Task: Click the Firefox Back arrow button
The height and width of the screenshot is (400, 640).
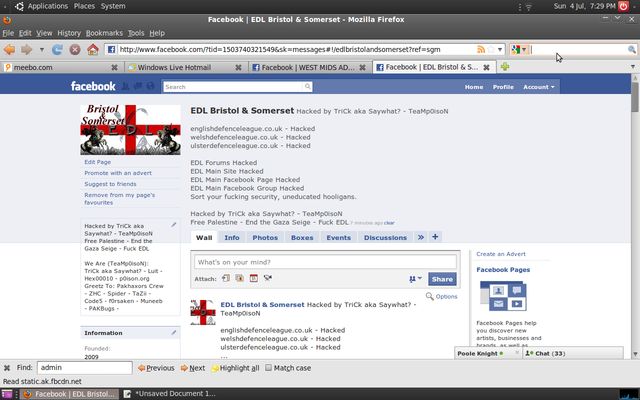Action: point(10,49)
